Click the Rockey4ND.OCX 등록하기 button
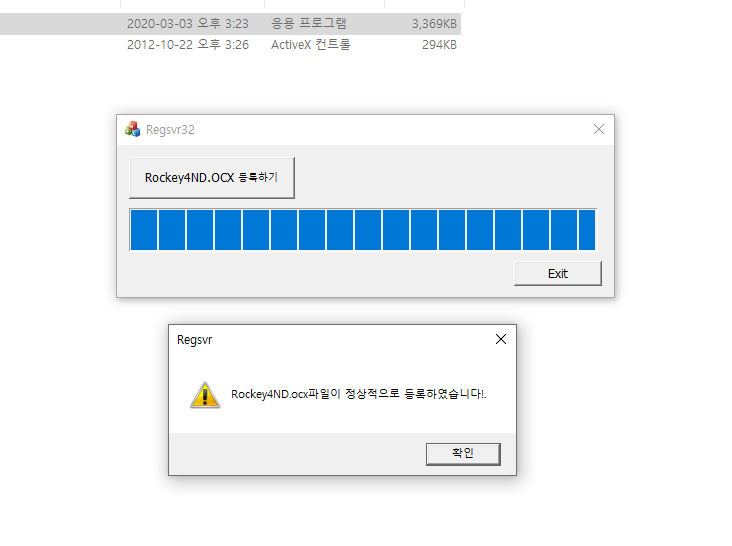Viewport: 732px width, 546px height. (212, 178)
